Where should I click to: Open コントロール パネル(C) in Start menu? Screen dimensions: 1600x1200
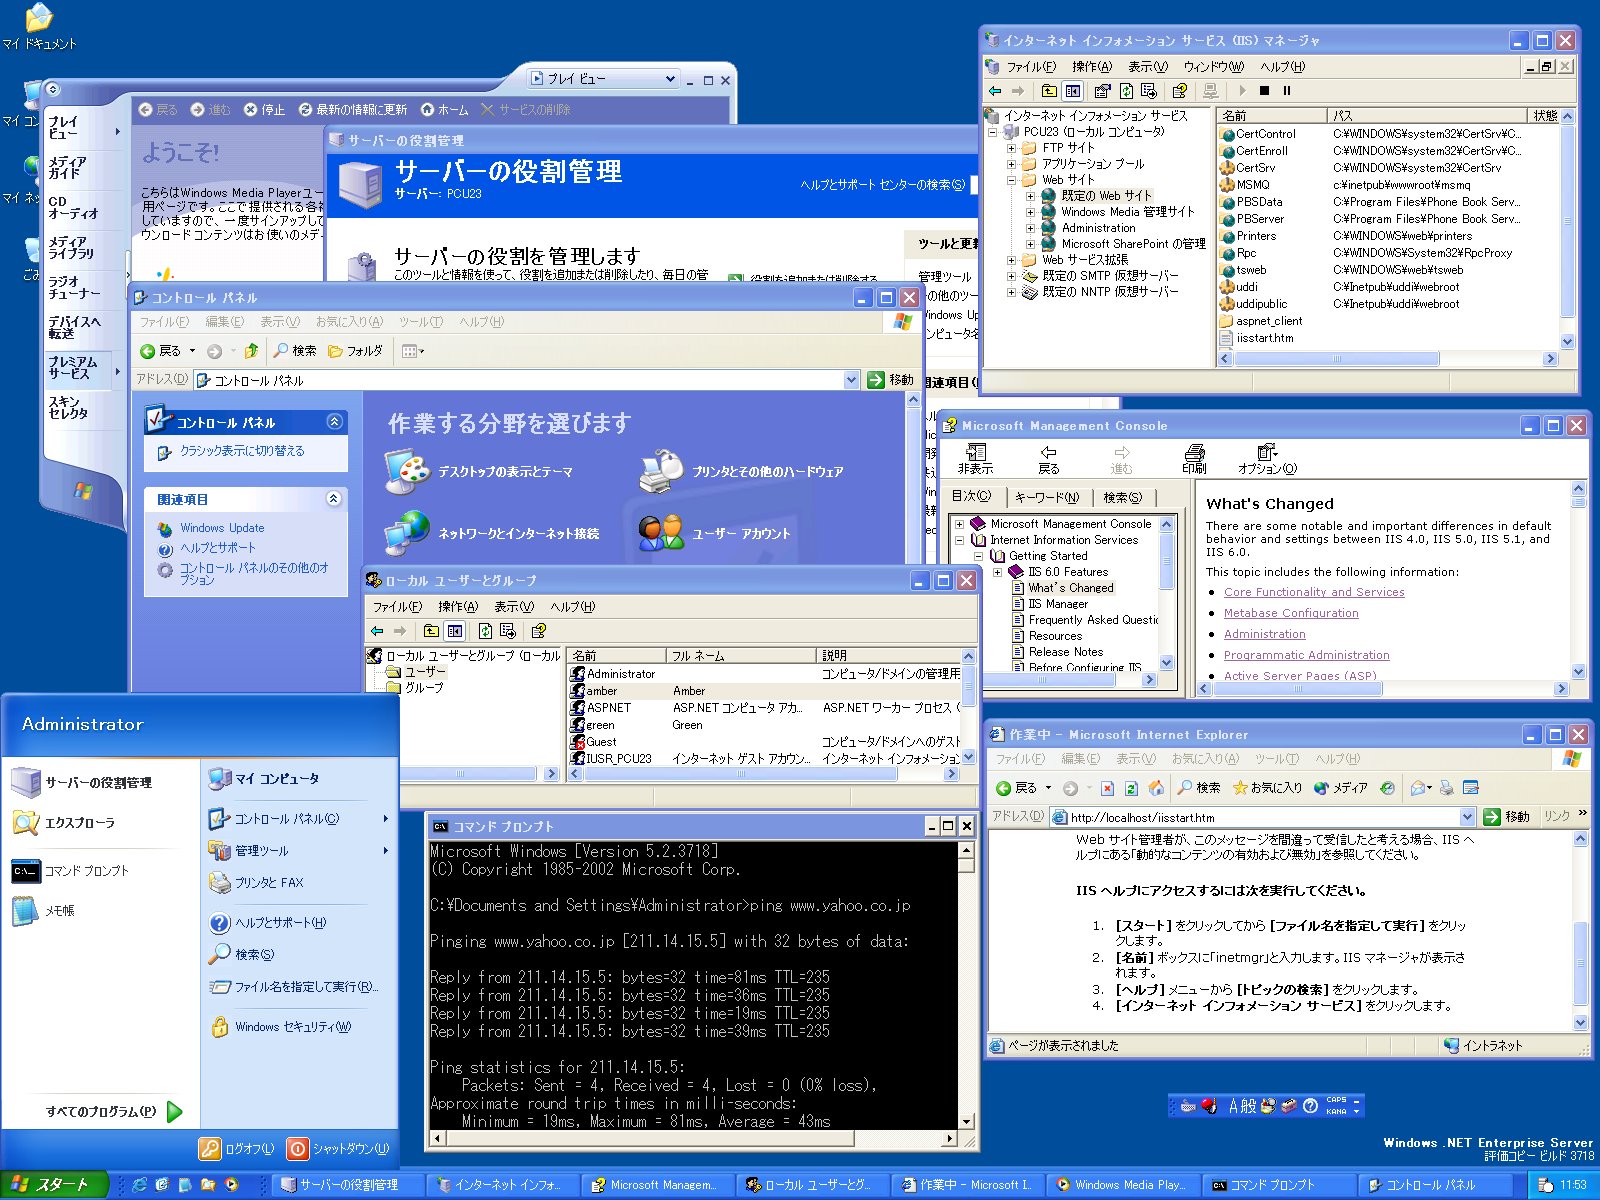pyautogui.click(x=287, y=819)
